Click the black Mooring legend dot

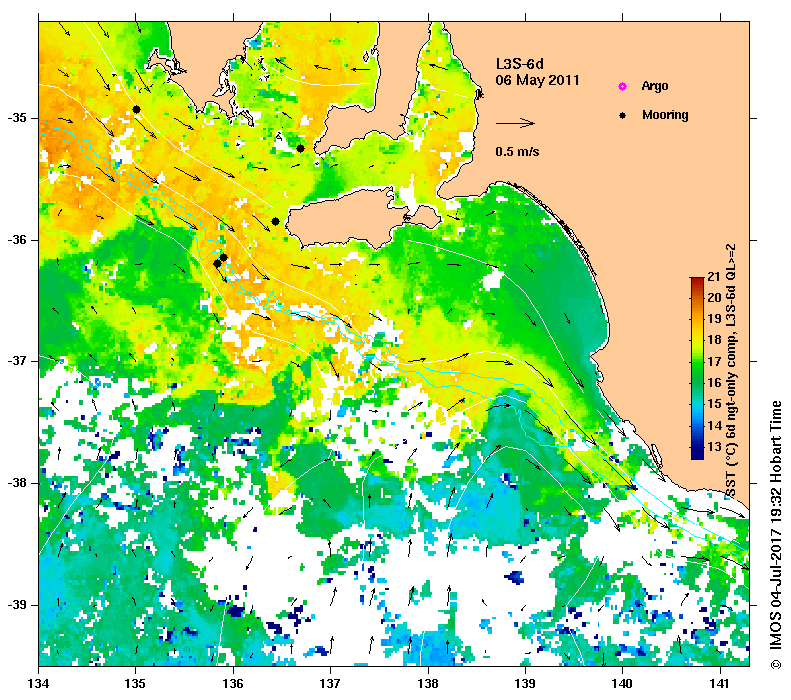coord(623,115)
